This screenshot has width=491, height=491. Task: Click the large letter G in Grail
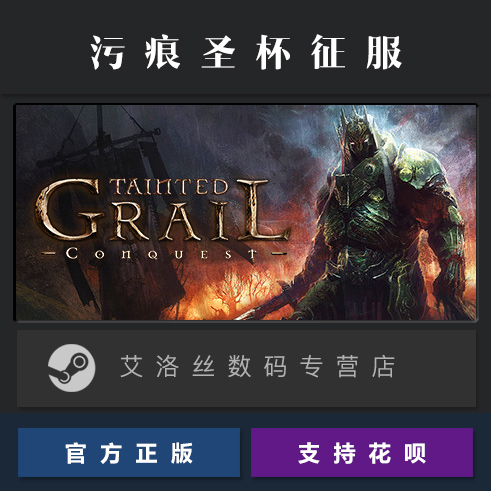point(68,209)
